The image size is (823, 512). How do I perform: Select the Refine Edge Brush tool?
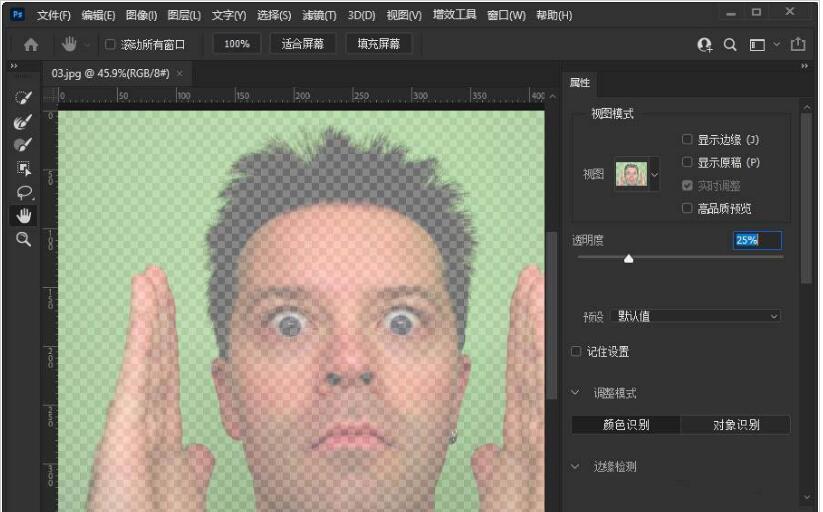(x=22, y=121)
